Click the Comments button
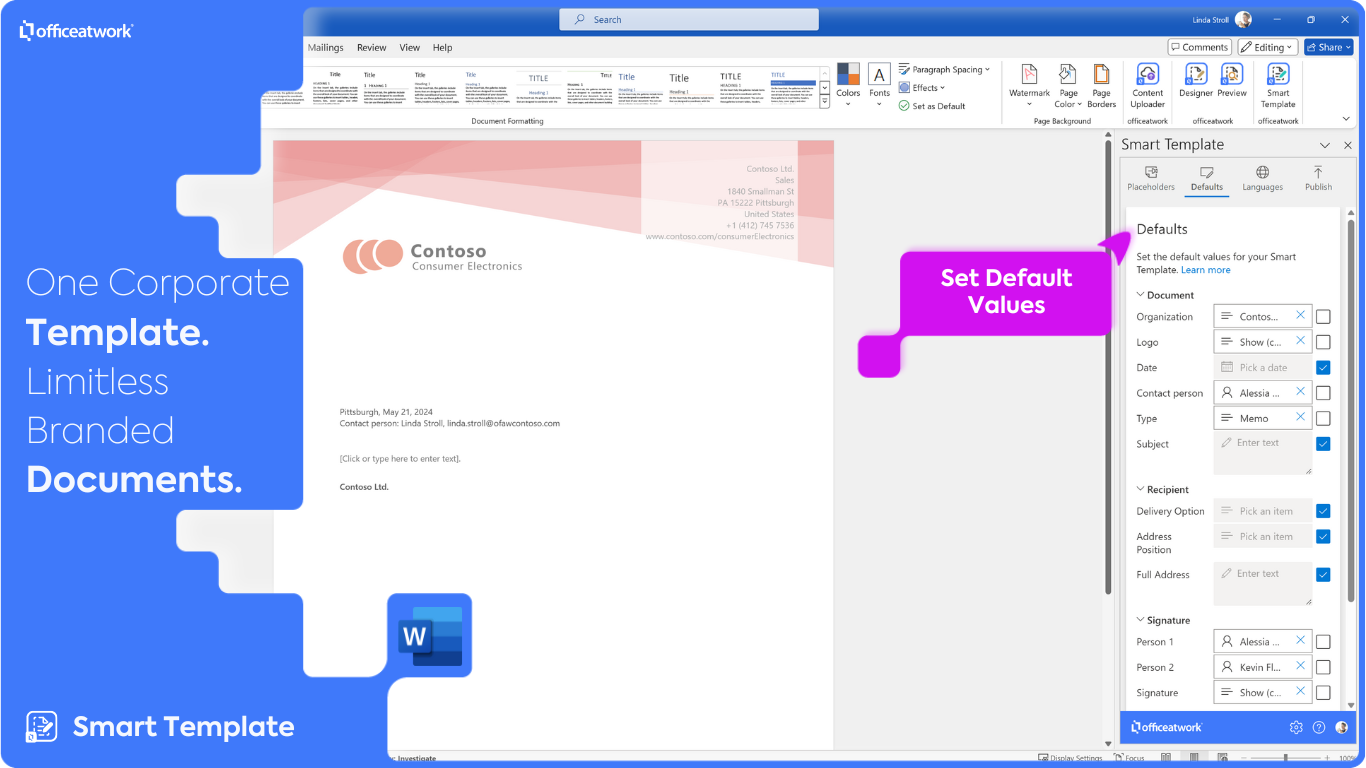The image size is (1366, 768). (1199, 47)
